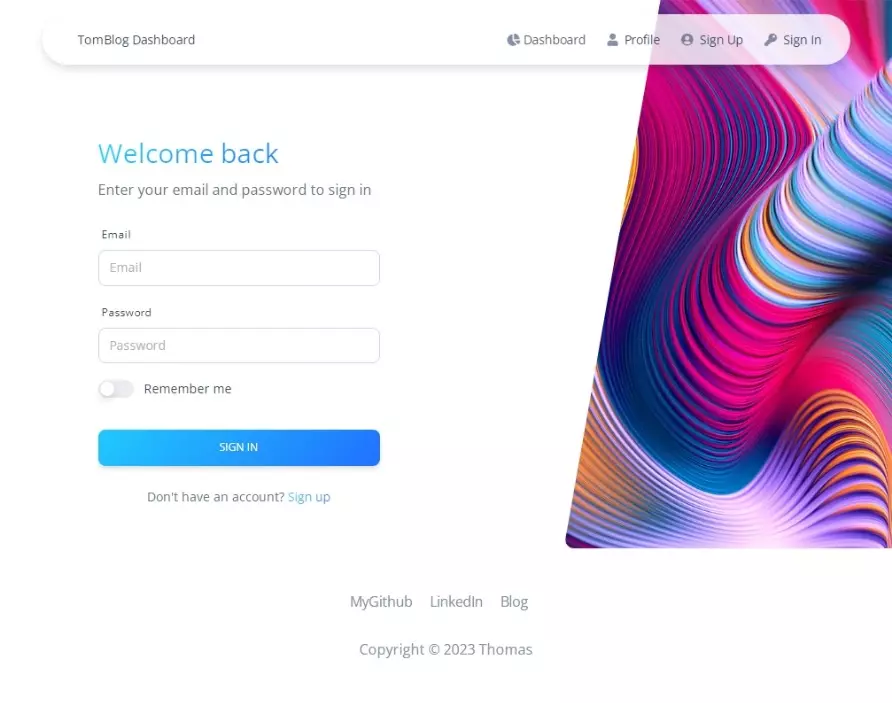The width and height of the screenshot is (892, 703).
Task: Follow the Sign up link below form
Action: pos(309,497)
